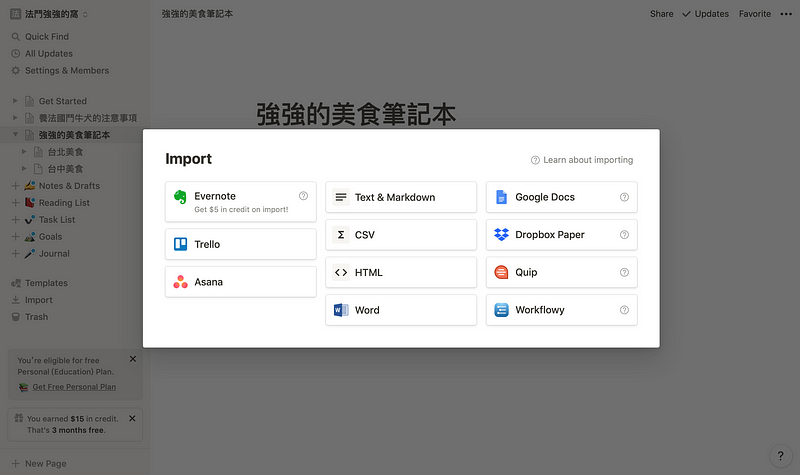Import from Workflowy

(561, 310)
